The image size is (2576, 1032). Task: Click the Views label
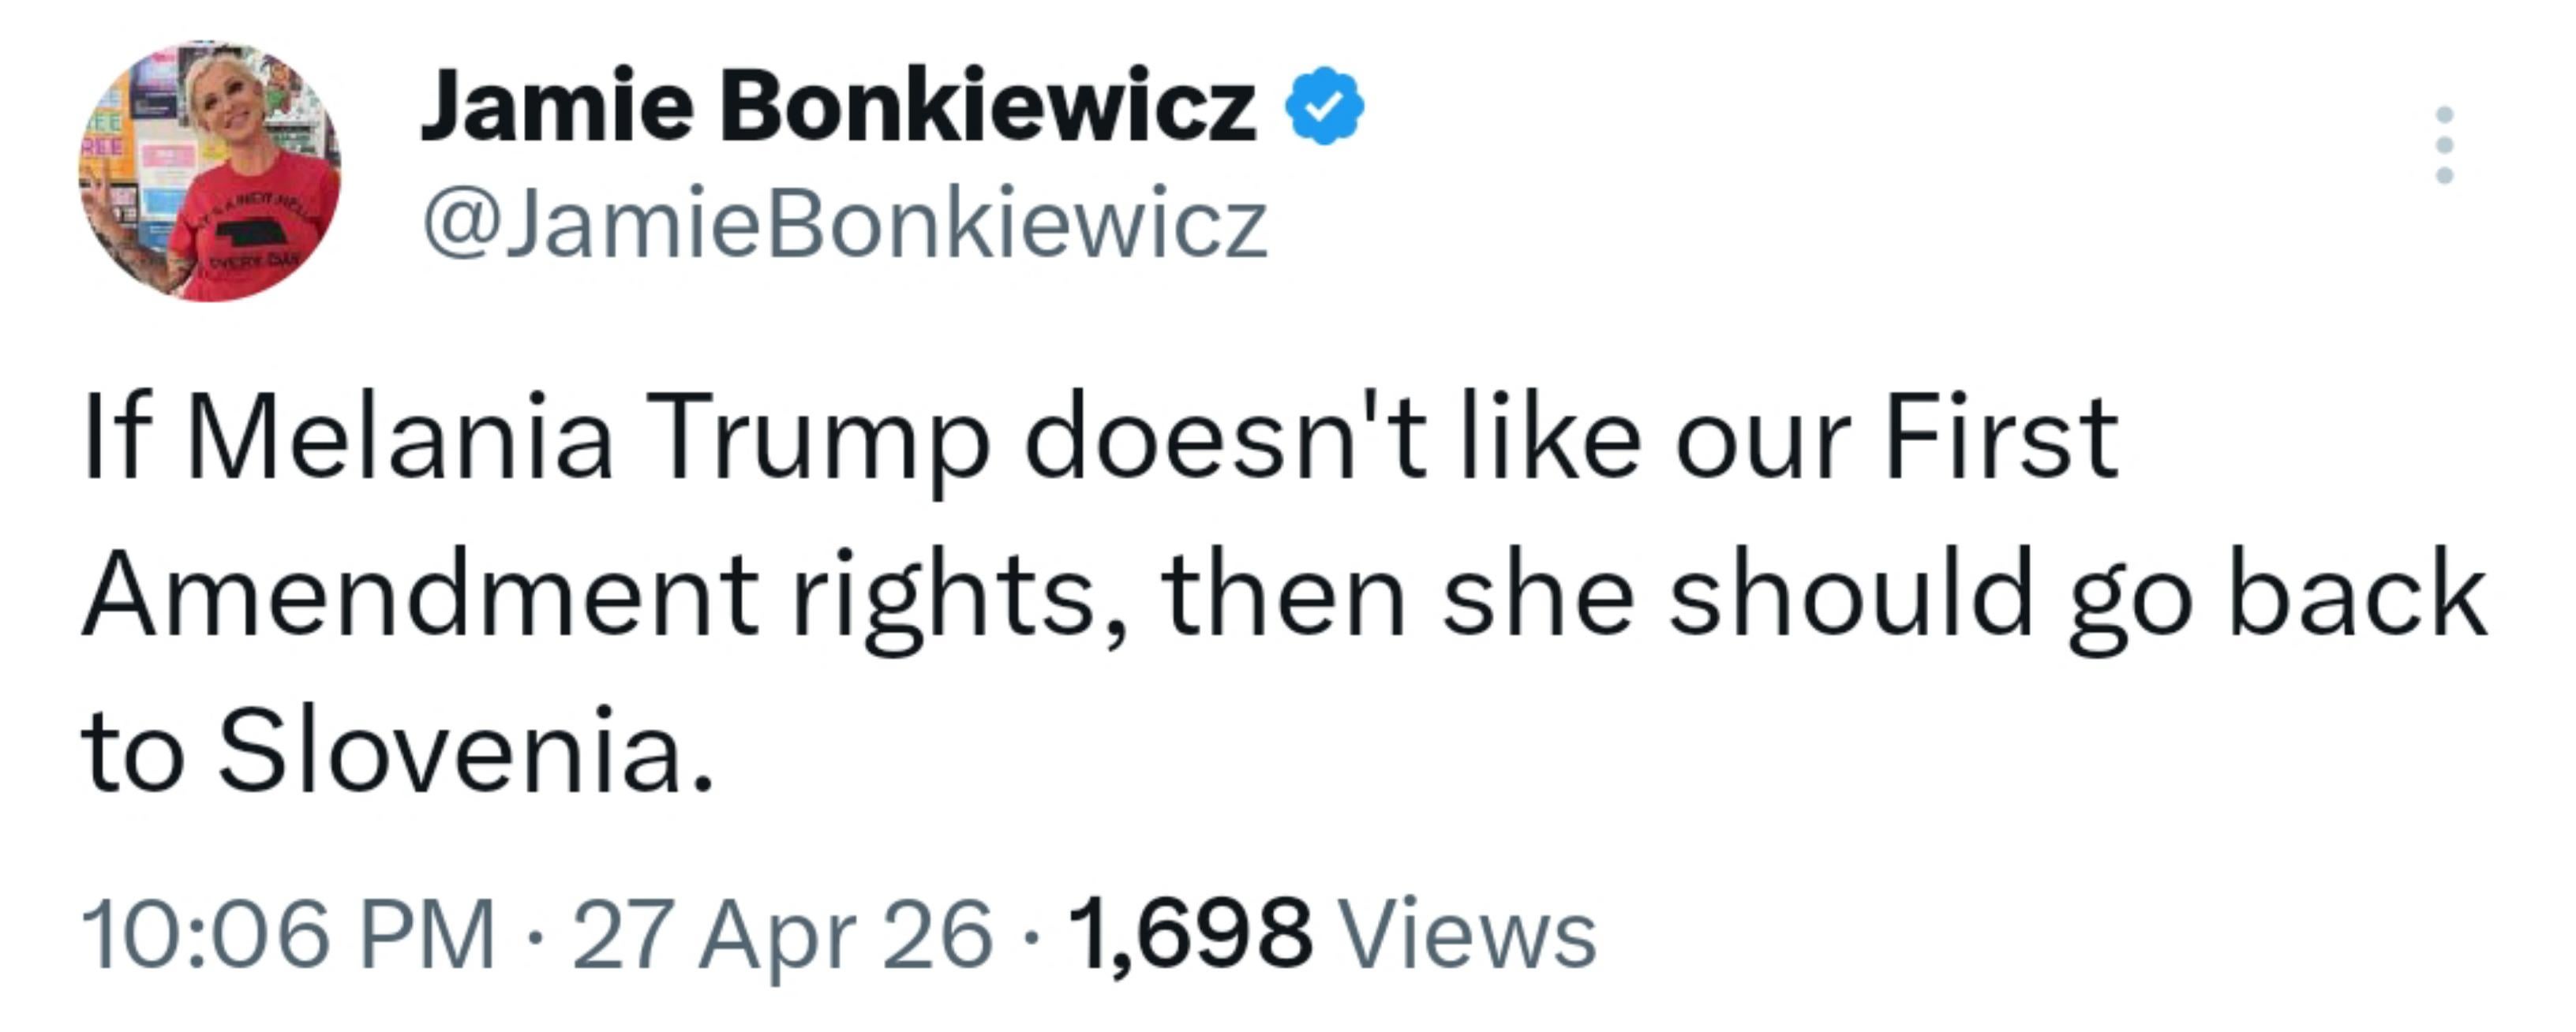1466,935
